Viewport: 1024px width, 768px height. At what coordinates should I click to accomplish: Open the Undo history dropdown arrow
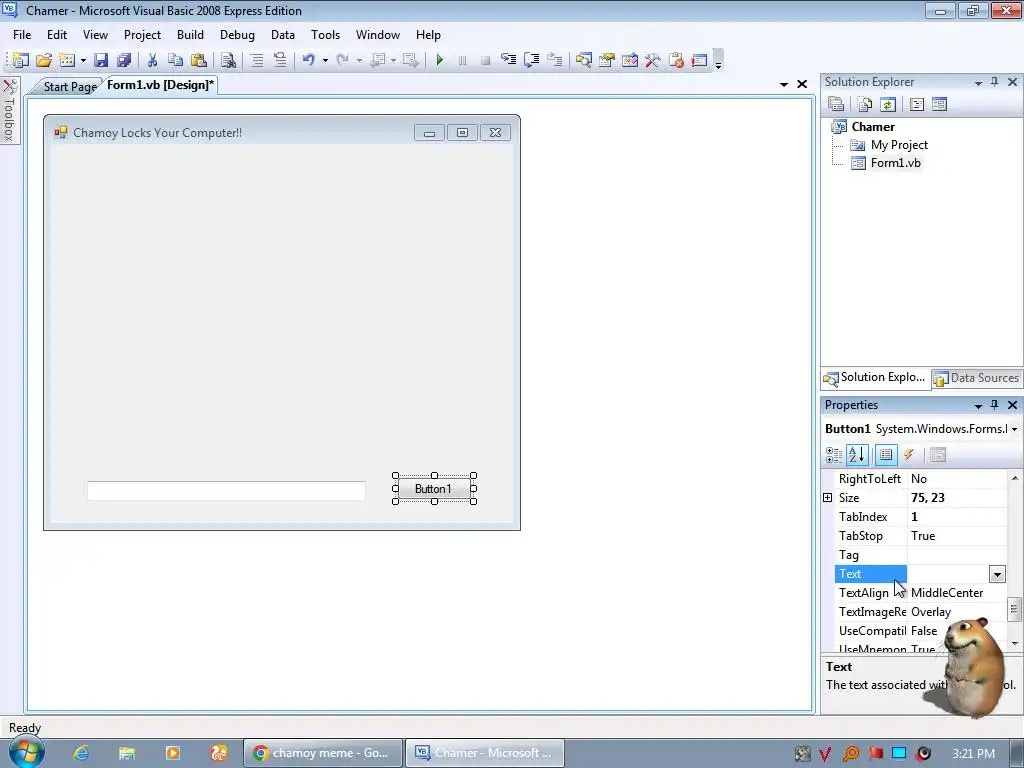tap(325, 60)
